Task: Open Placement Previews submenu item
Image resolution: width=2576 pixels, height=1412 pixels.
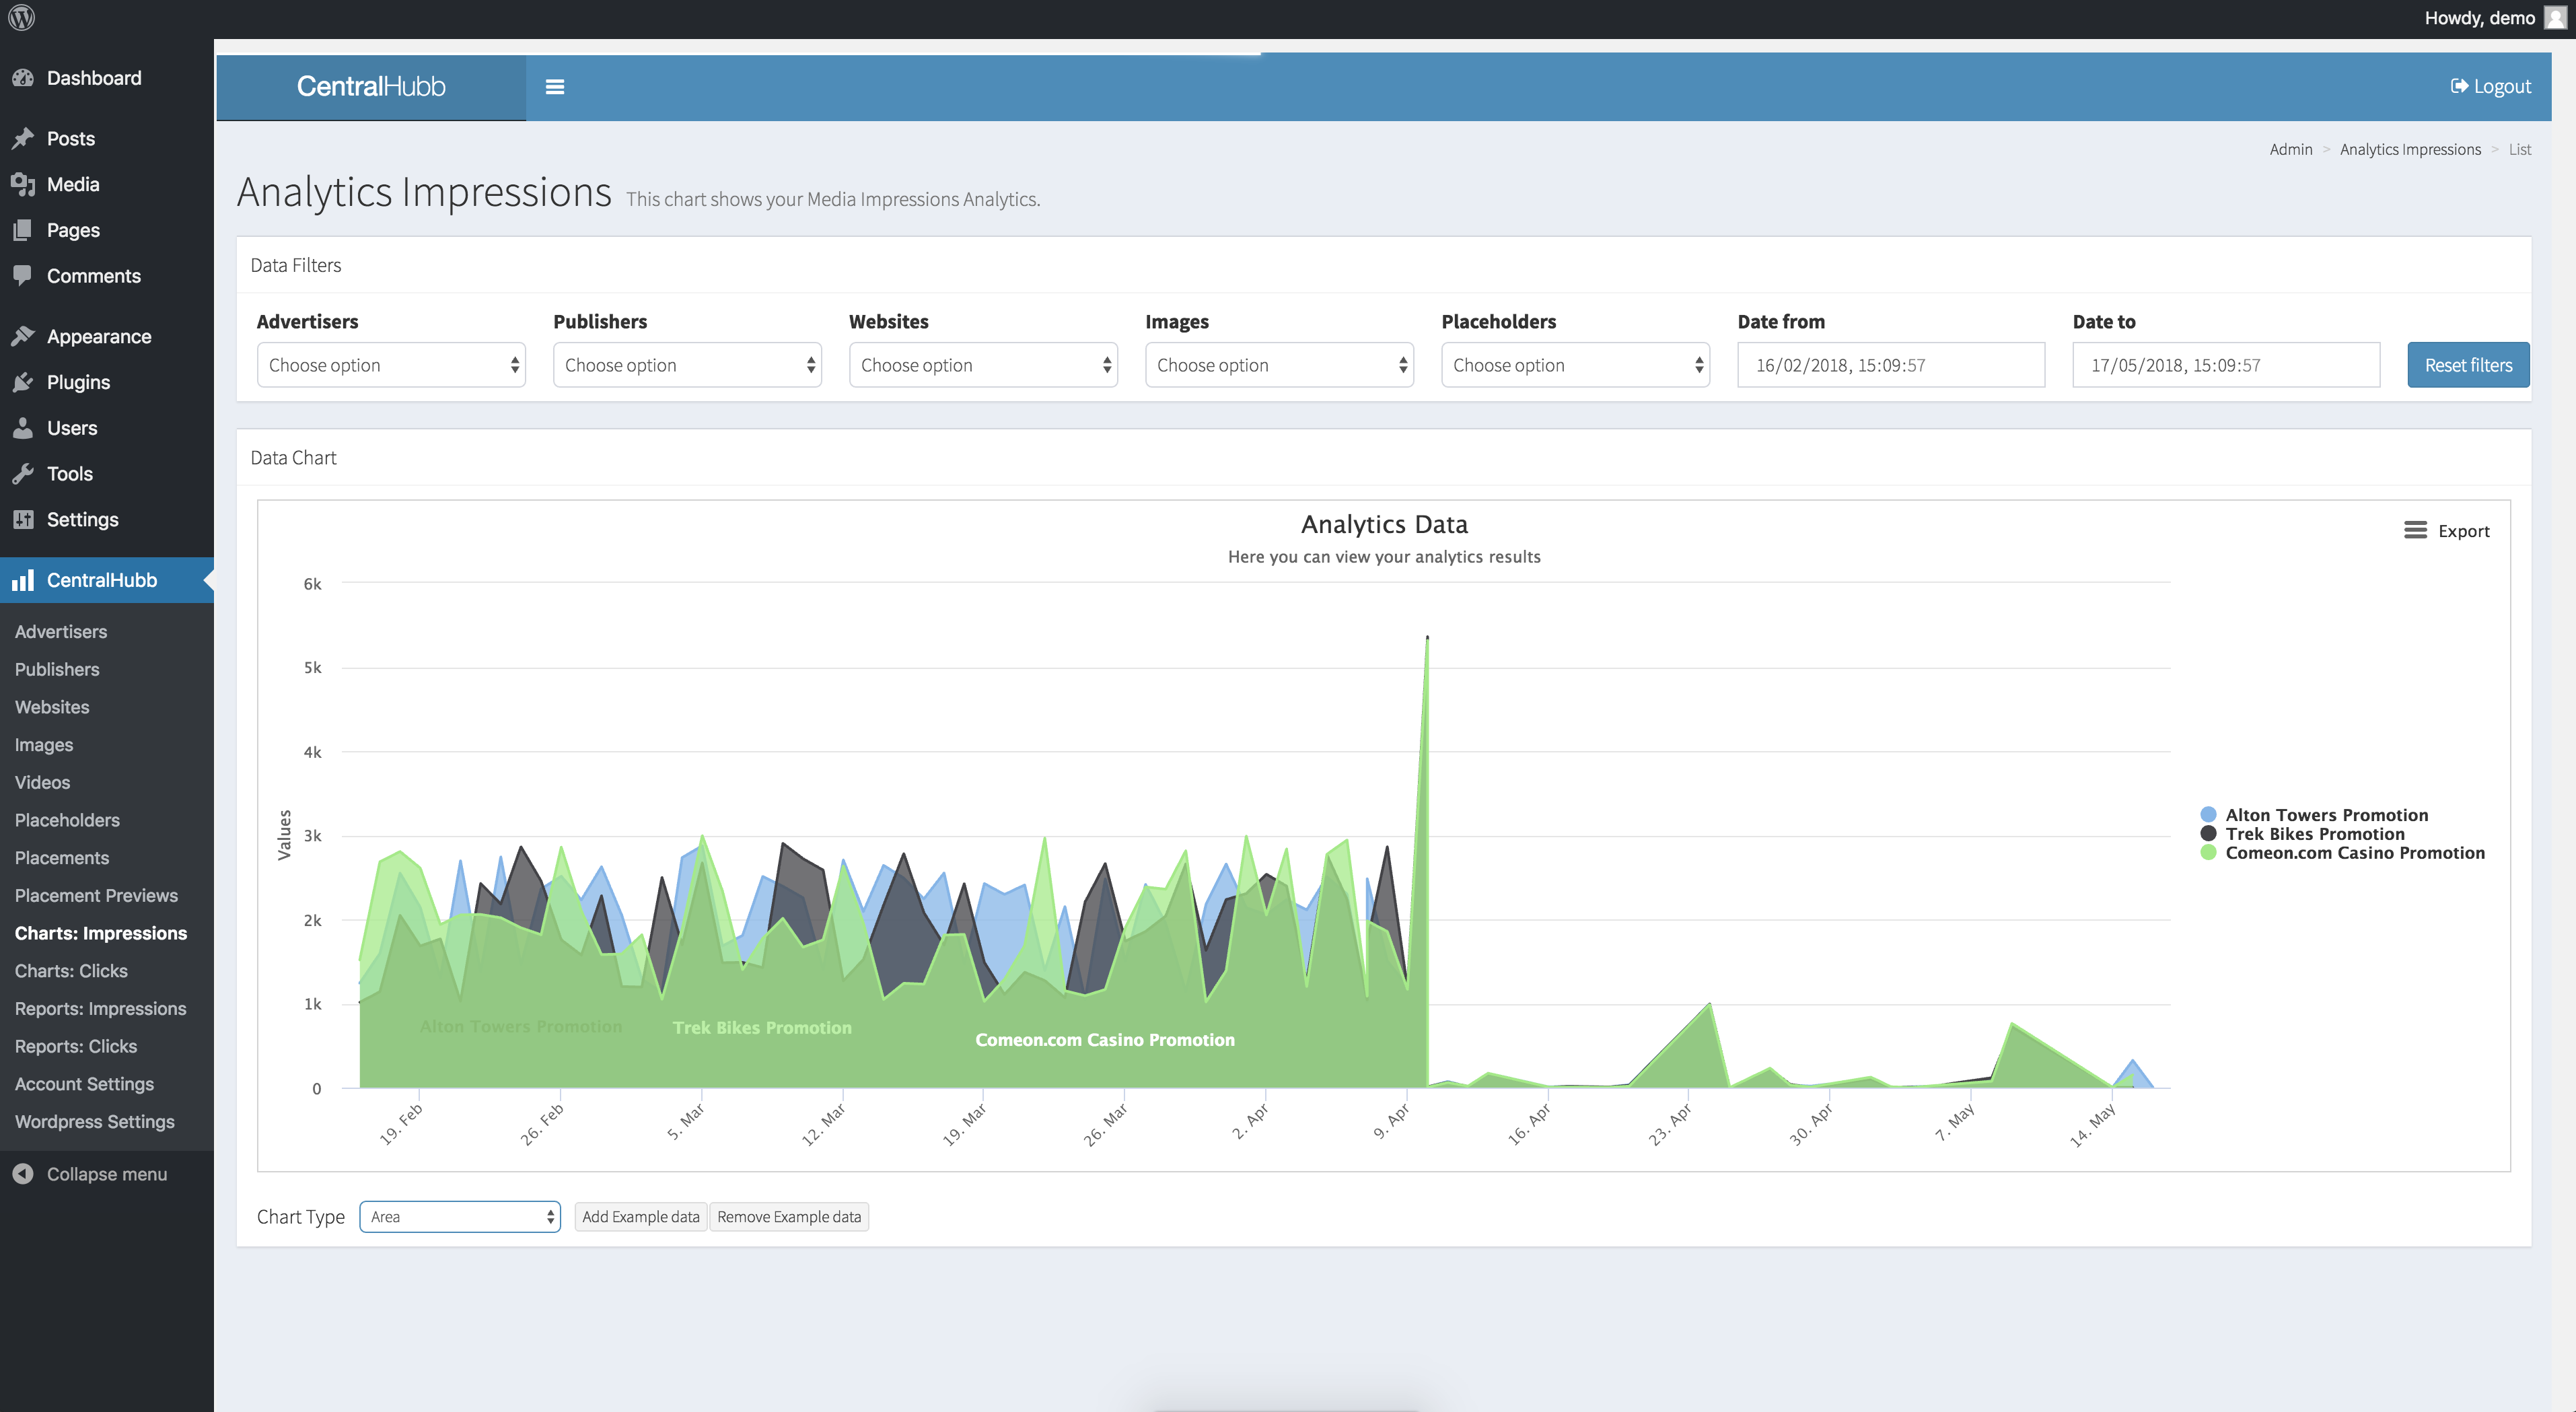Action: (x=96, y=896)
